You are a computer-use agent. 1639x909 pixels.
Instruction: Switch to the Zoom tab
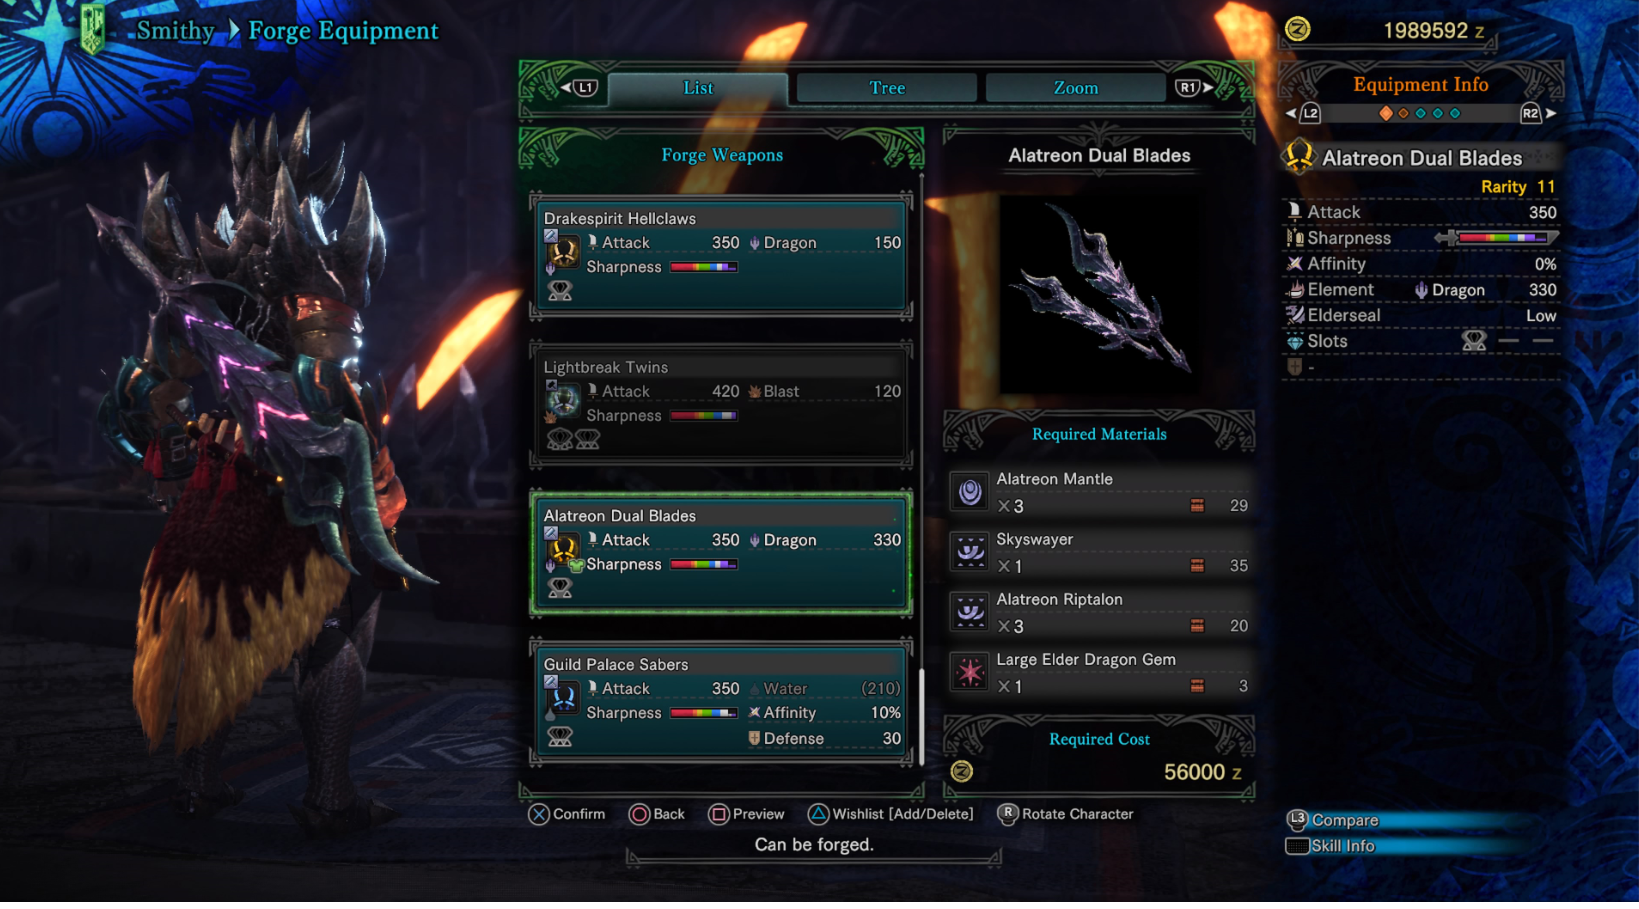(1075, 88)
